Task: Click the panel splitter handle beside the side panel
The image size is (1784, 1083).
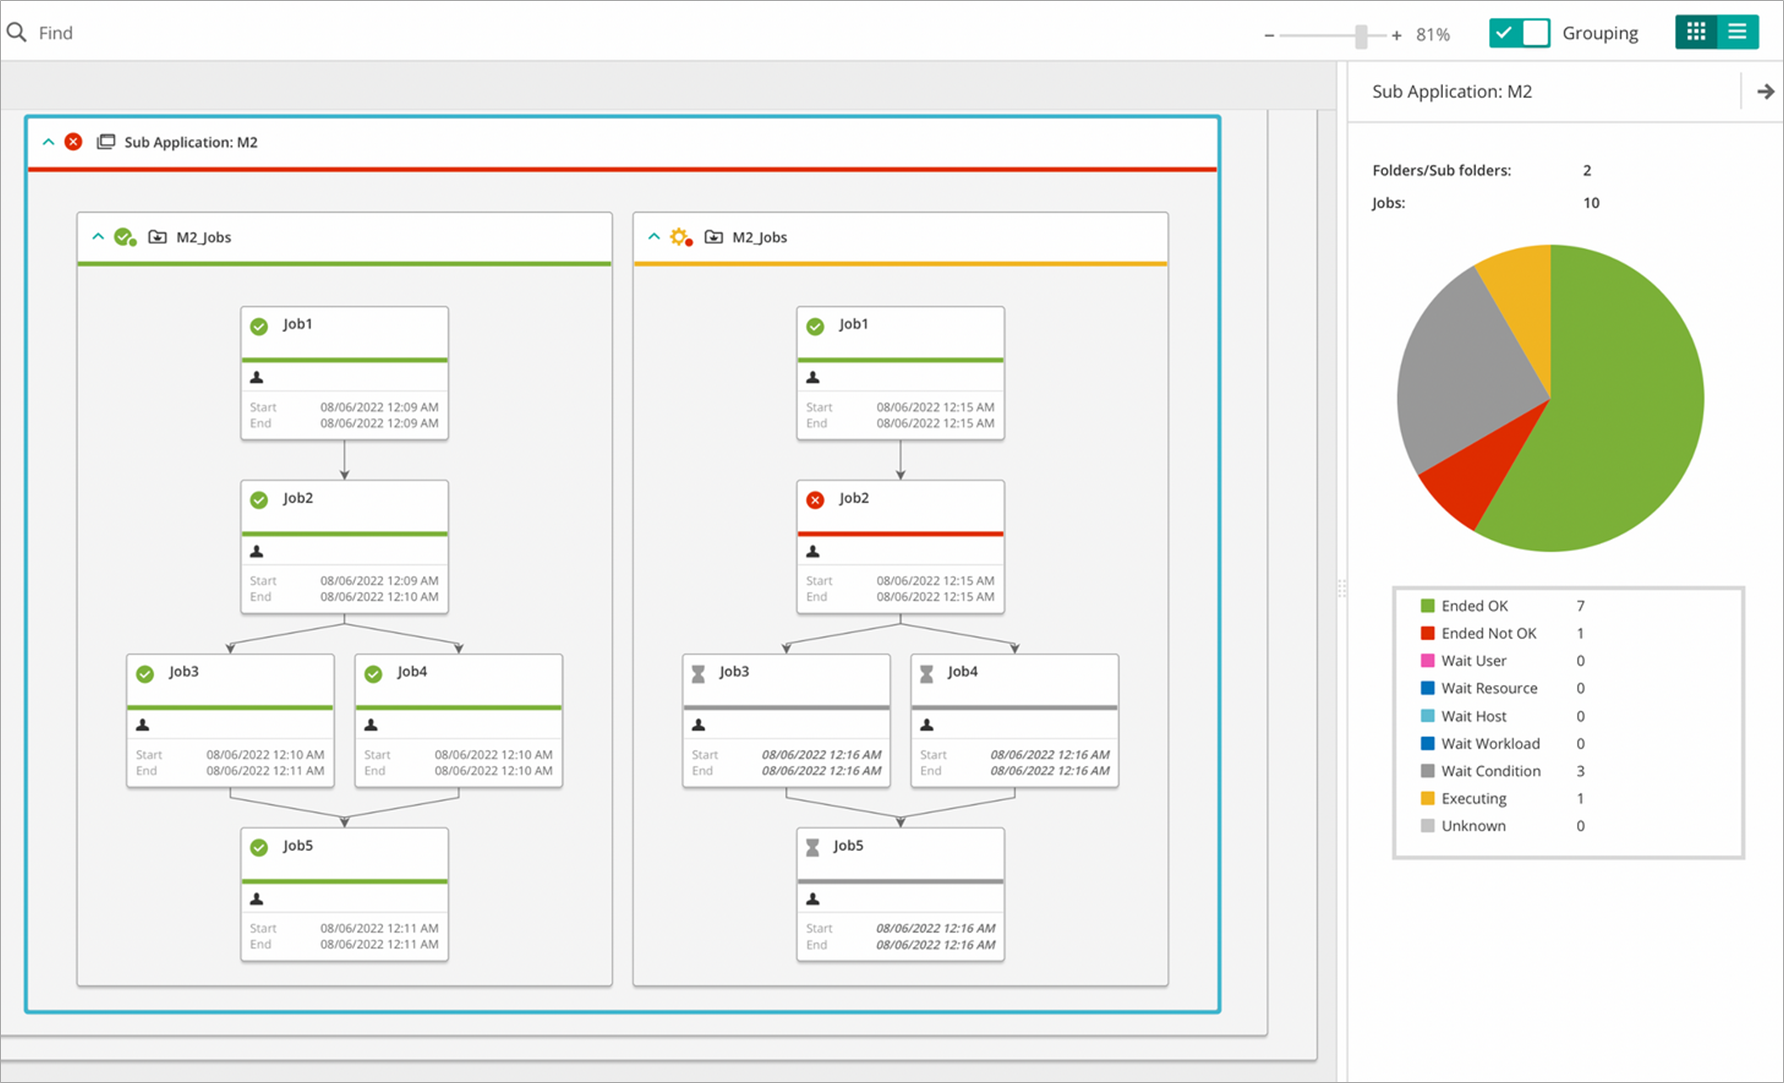Action: pos(1342,588)
